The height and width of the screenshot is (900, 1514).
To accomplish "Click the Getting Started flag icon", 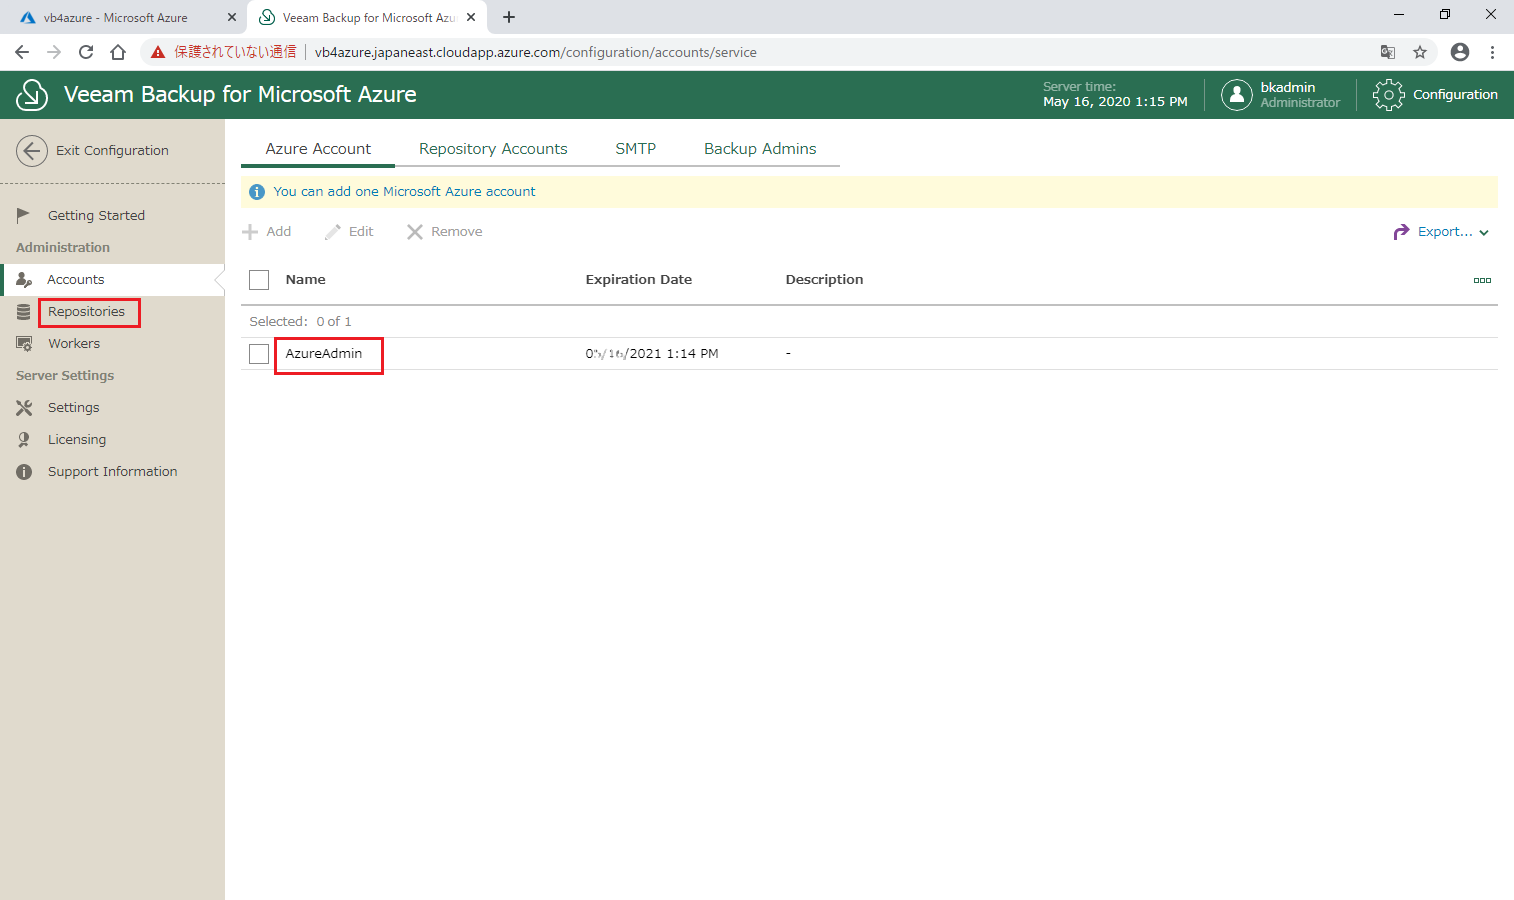I will coord(23,215).
